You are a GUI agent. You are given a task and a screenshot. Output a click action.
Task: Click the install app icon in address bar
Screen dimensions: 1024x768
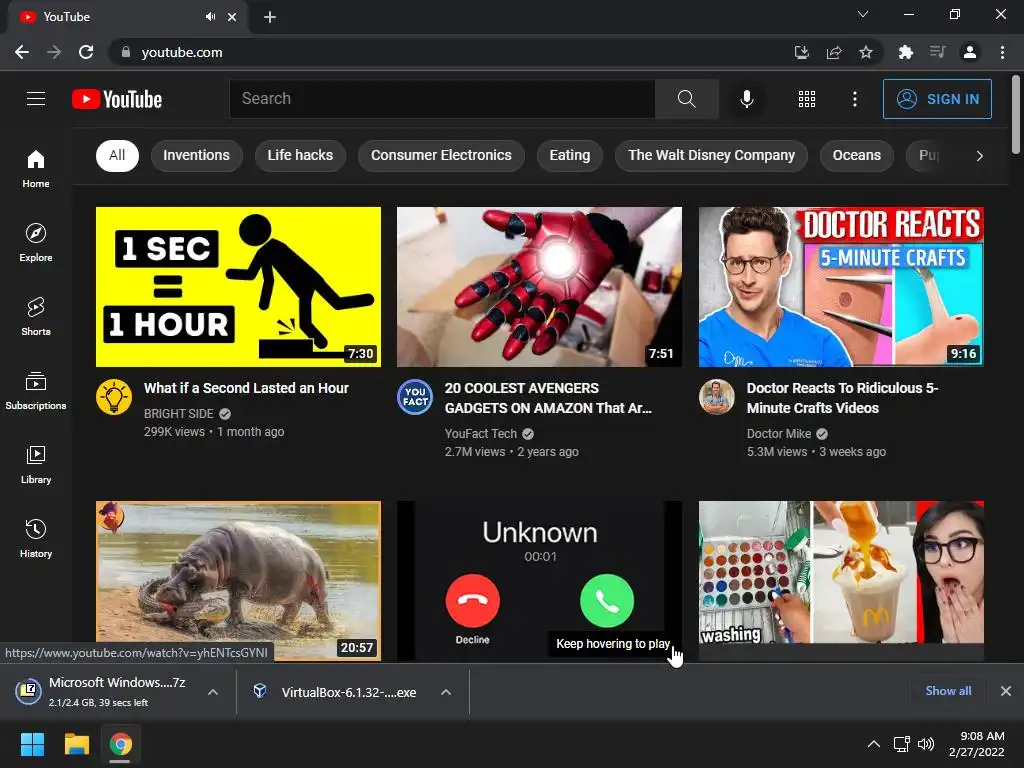801,52
